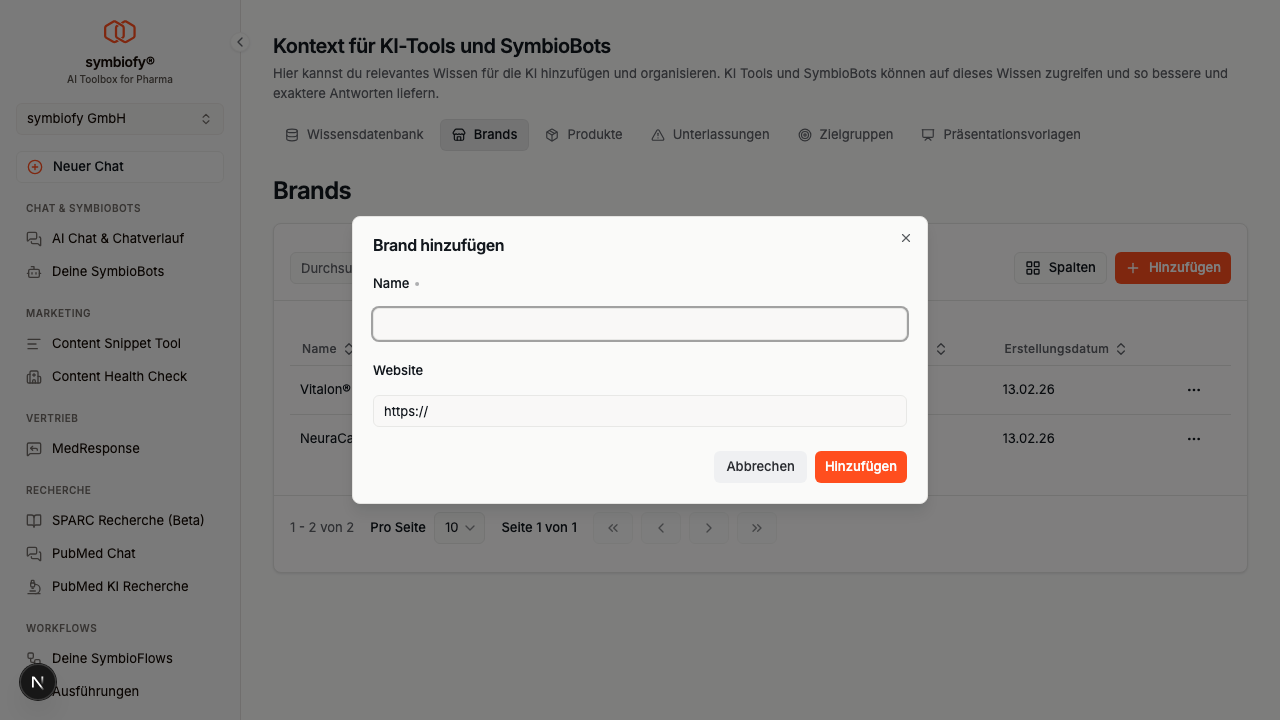Go to the next page arrow

[709, 528]
